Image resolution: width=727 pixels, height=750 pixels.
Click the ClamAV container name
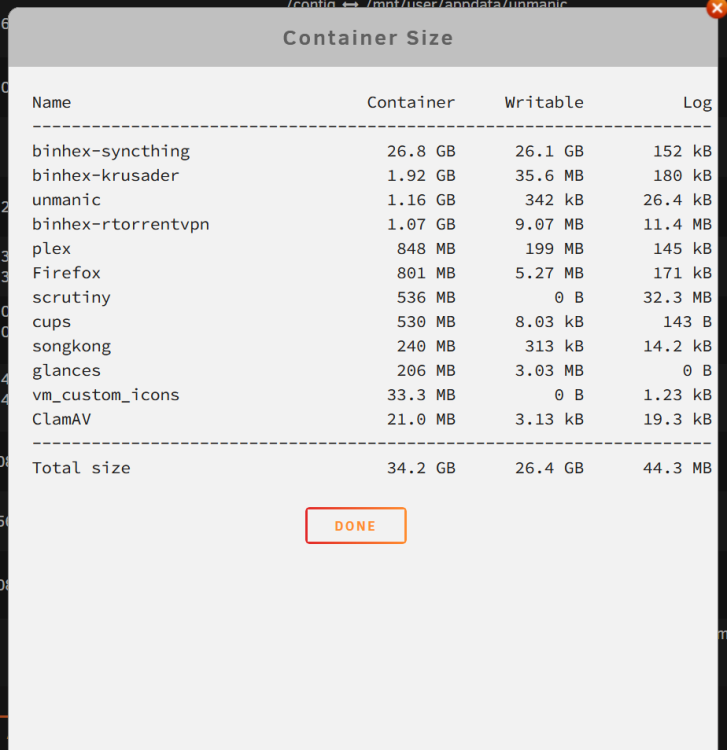point(62,419)
